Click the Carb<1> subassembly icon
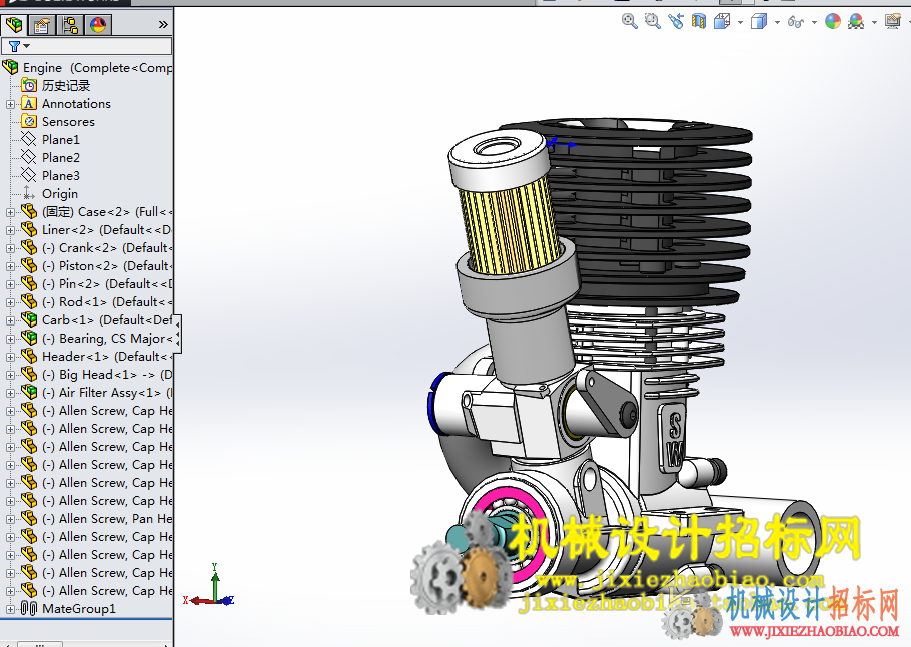The height and width of the screenshot is (647, 911). click(x=29, y=319)
